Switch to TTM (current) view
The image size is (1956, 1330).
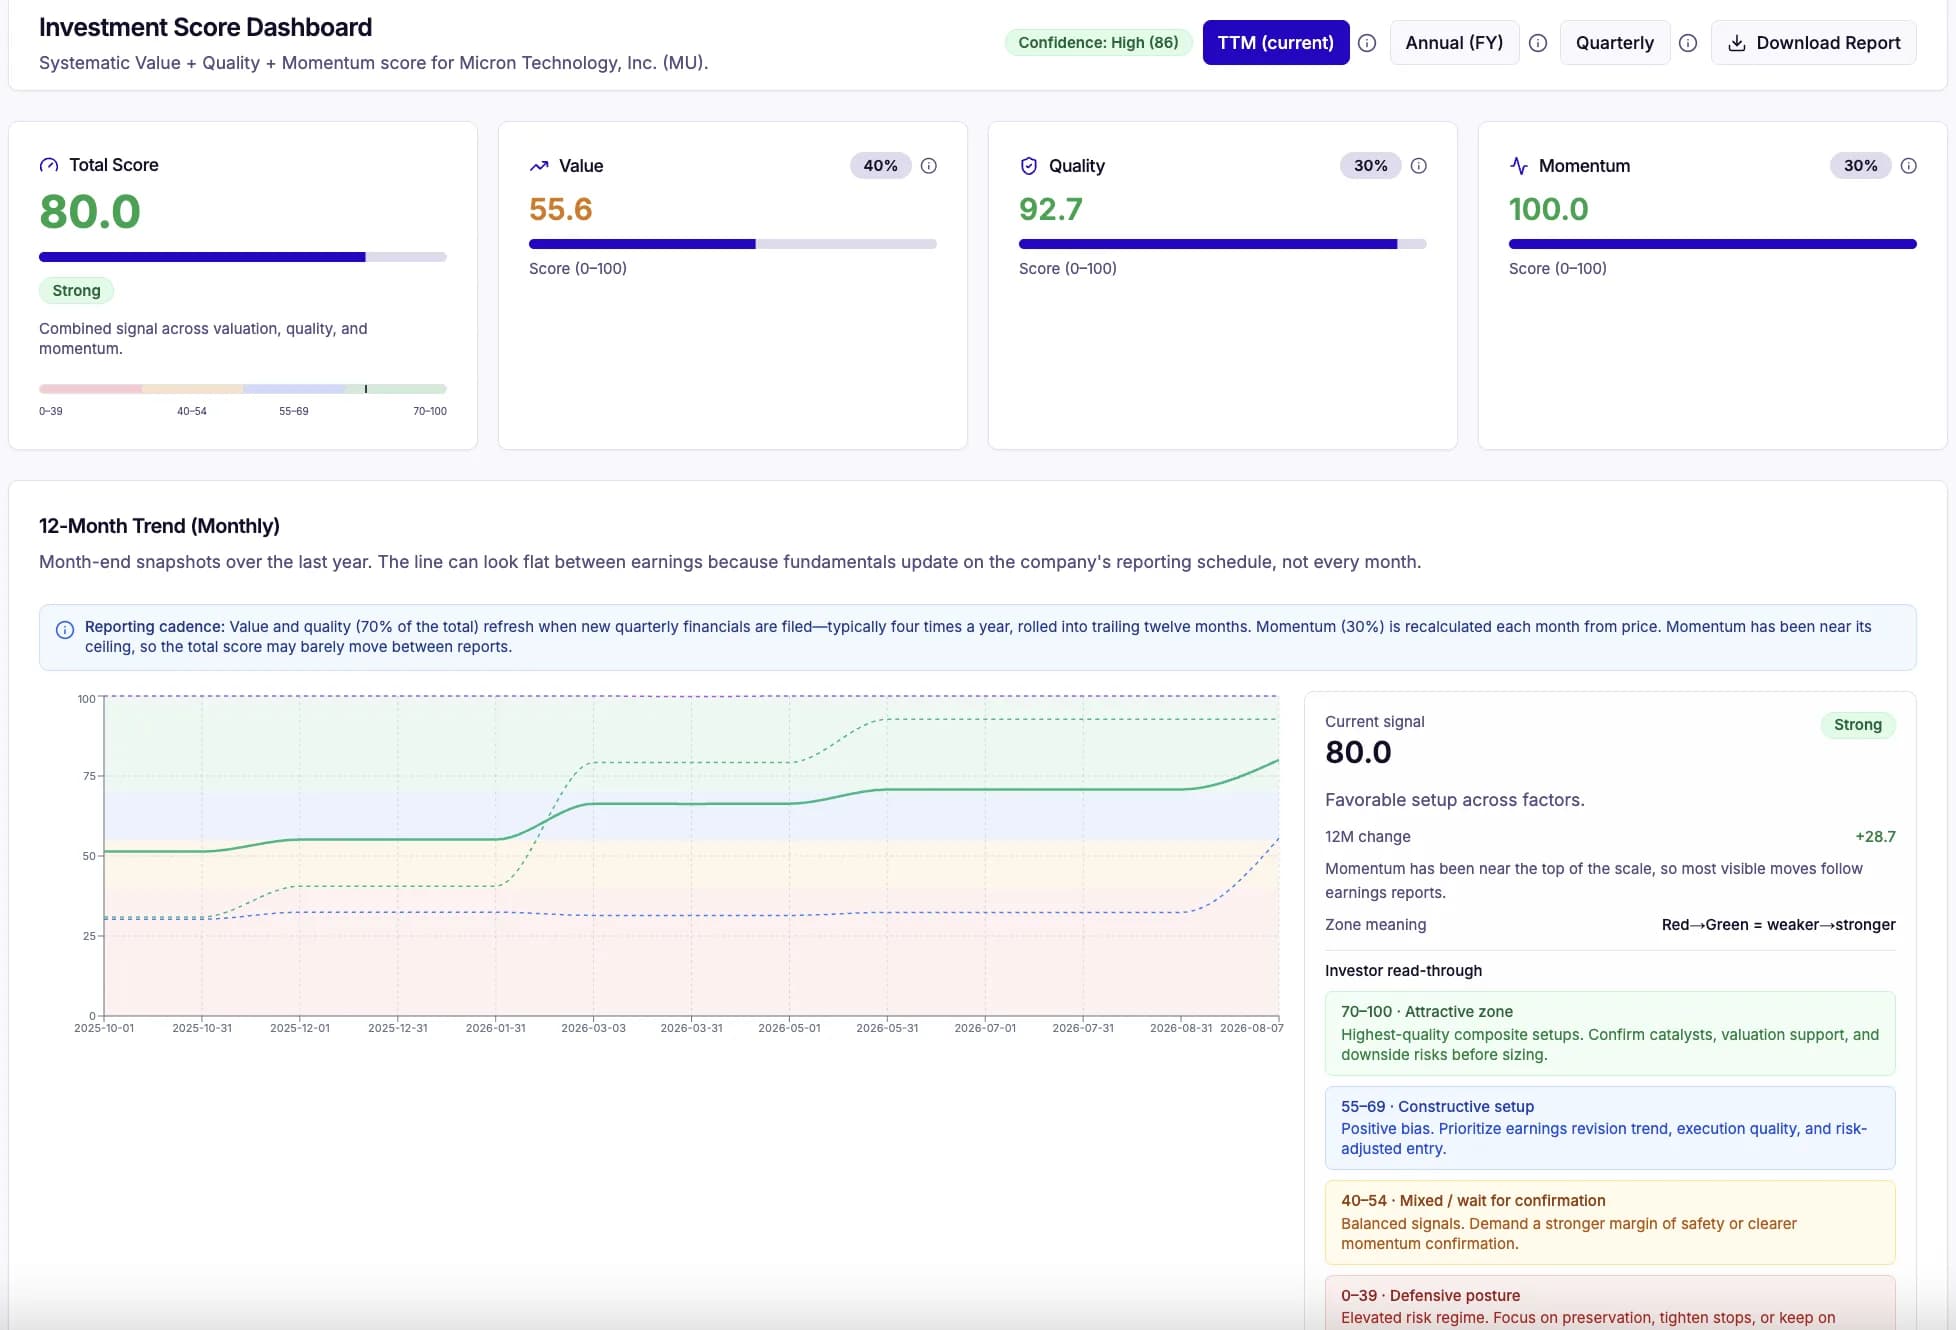coord(1275,43)
